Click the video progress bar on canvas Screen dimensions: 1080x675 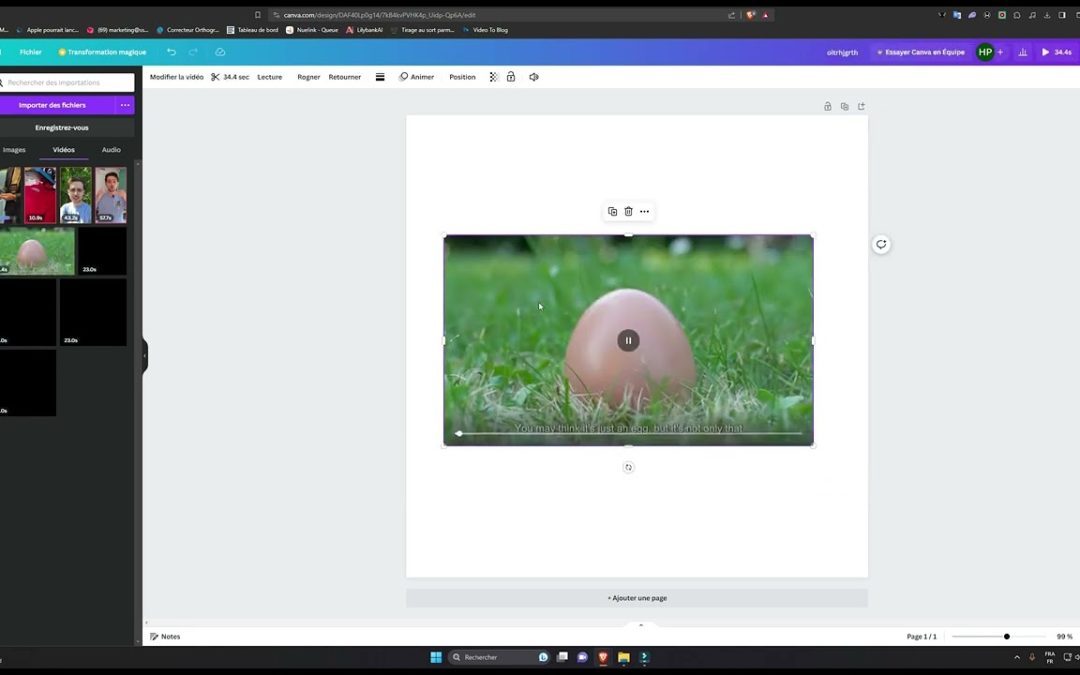coord(630,434)
